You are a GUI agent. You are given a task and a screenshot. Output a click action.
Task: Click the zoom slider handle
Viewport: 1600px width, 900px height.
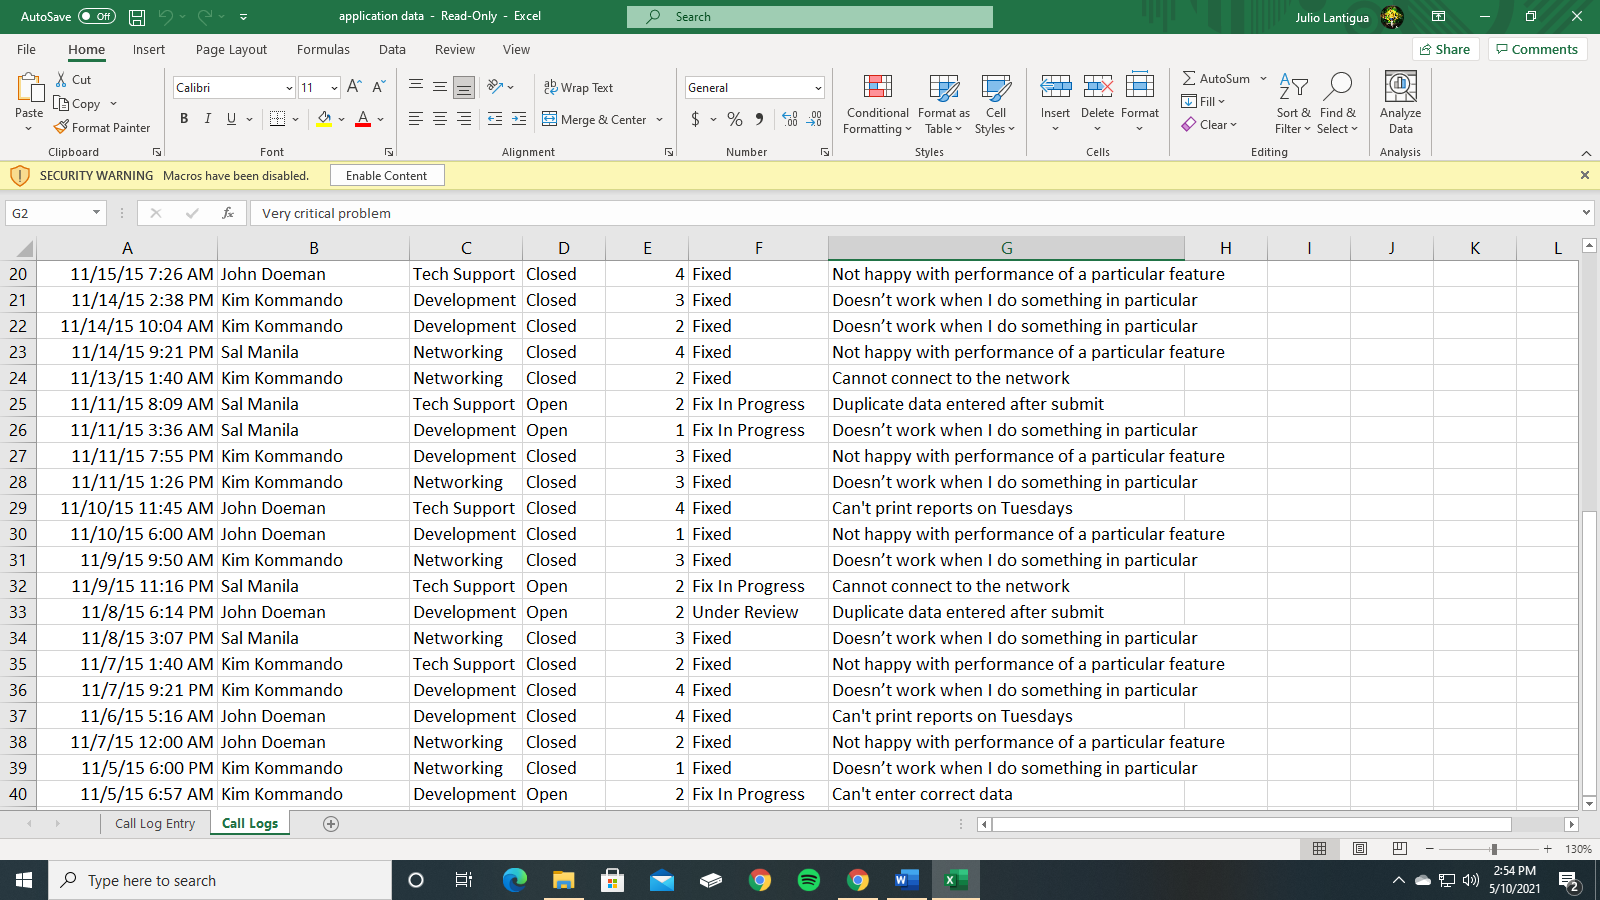[1494, 849]
